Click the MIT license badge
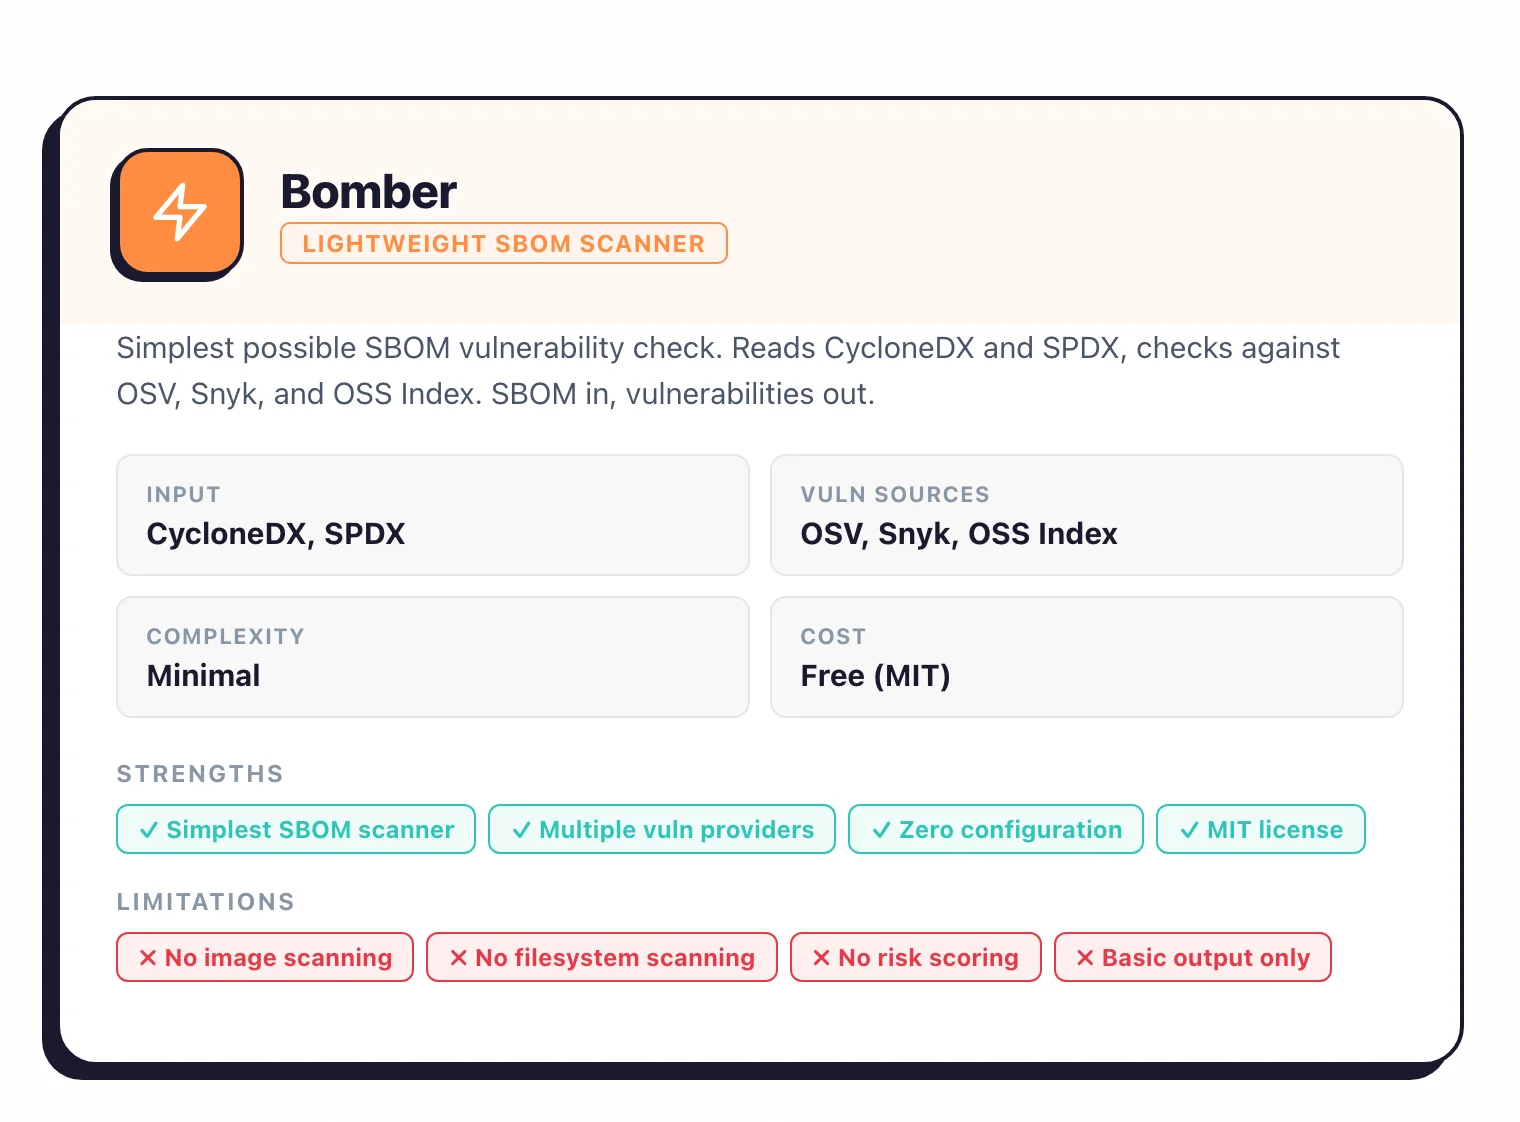Image resolution: width=1520 pixels, height=1122 pixels. click(x=1260, y=829)
